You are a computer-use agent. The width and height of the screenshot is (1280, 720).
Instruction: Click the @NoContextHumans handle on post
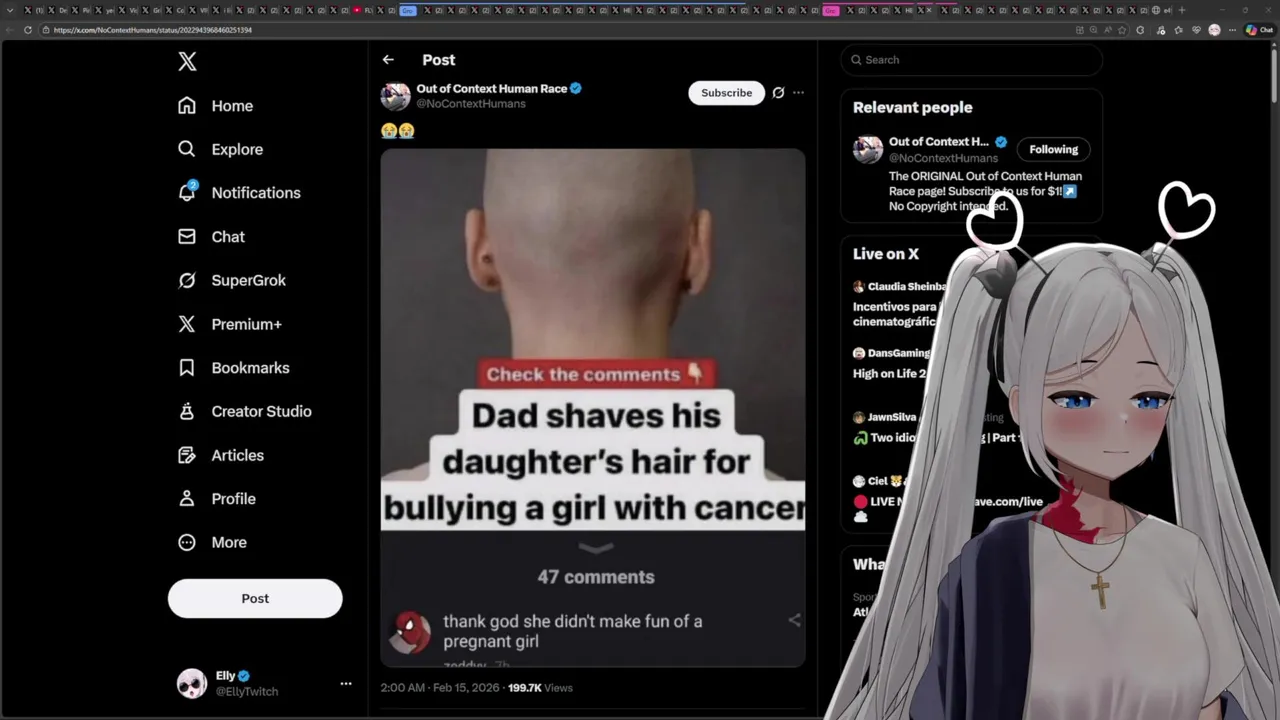(471, 104)
